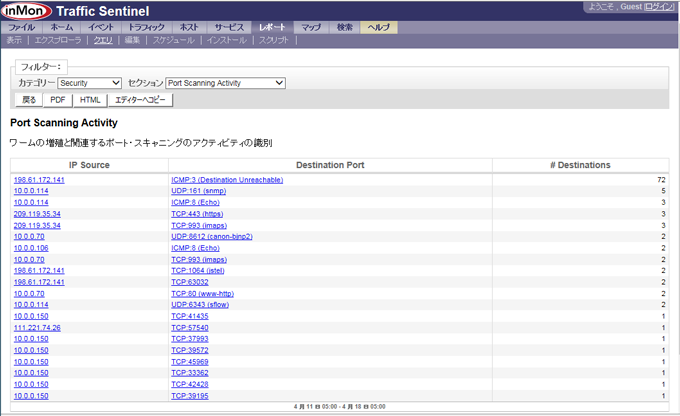The height and width of the screenshot is (416, 680).
Task: Open the 111.221.74.26 source link
Action: click(x=37, y=328)
